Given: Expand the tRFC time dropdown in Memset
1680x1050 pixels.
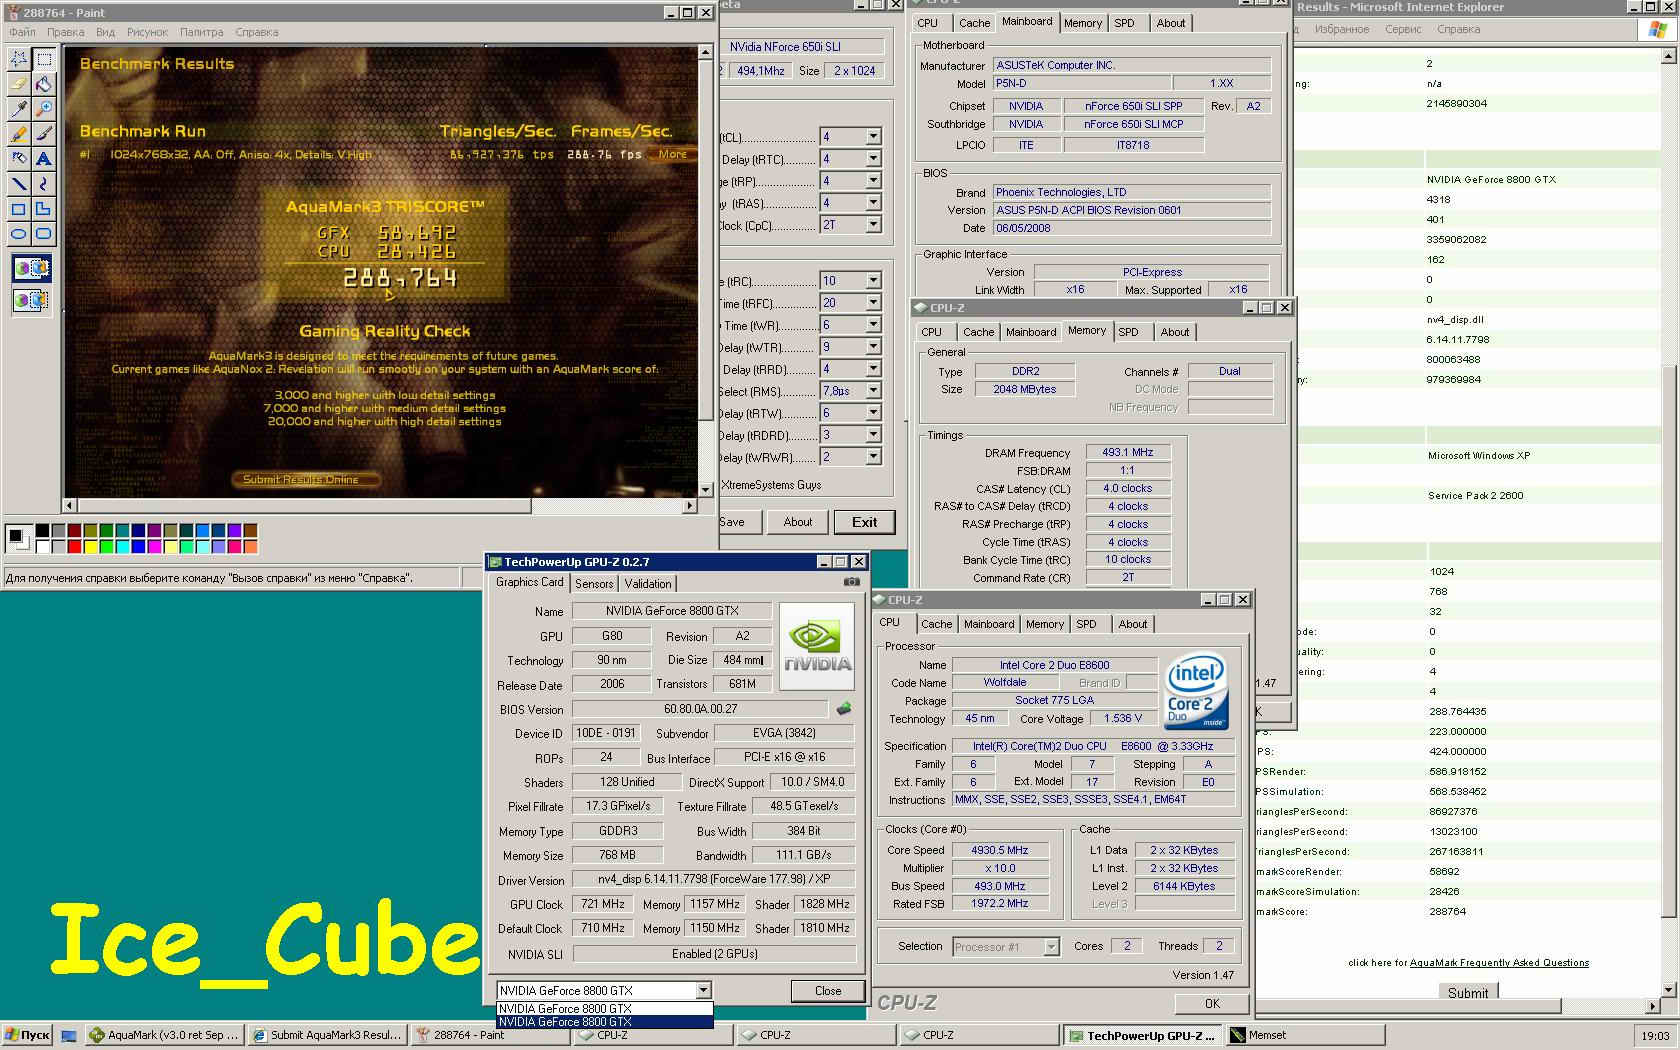Looking at the screenshot, I should [874, 303].
